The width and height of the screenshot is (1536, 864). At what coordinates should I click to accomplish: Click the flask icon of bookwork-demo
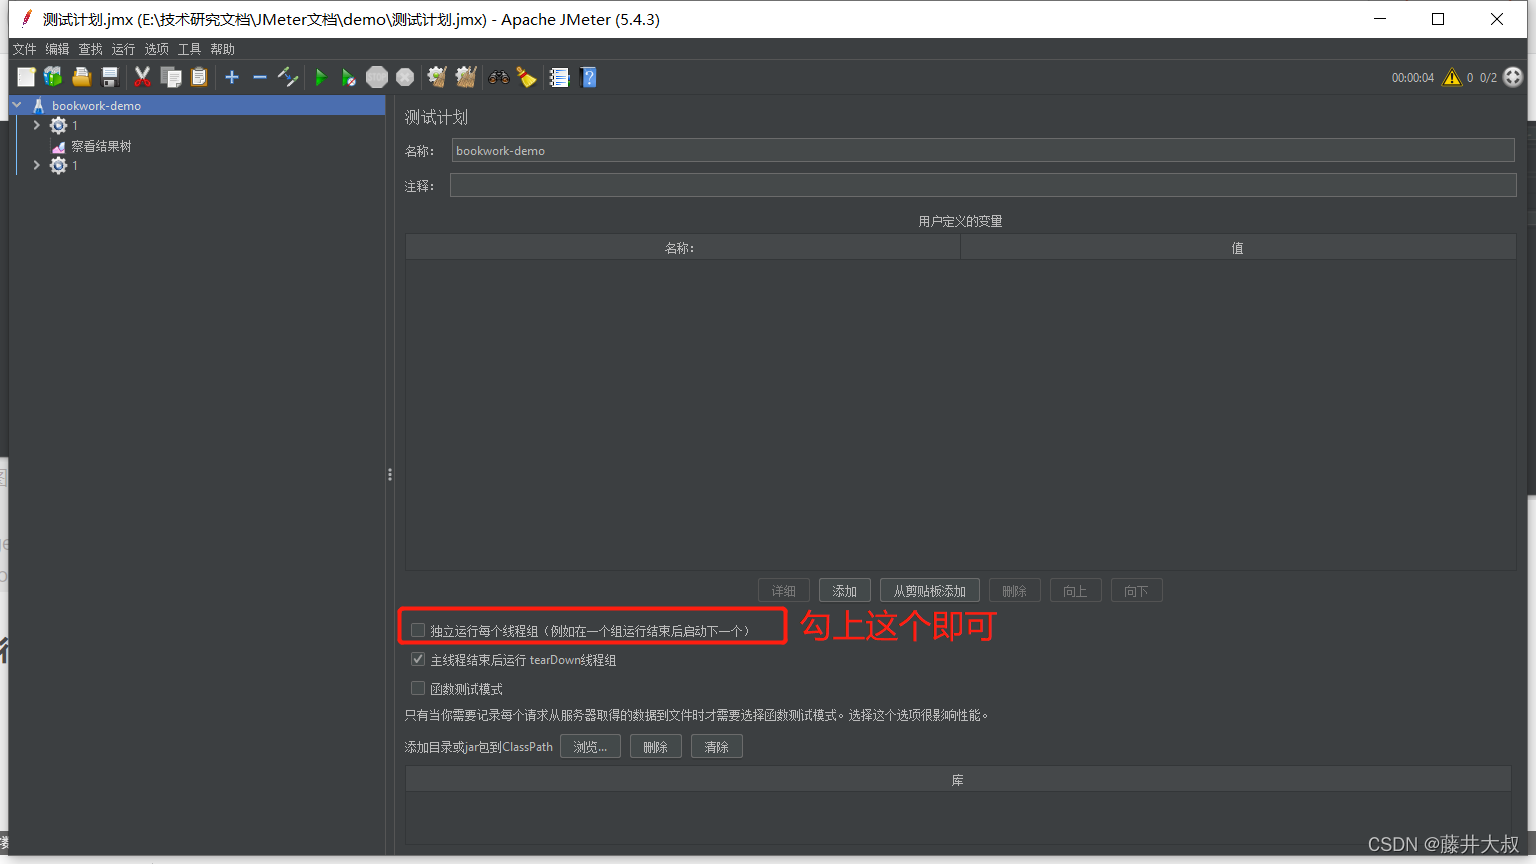pos(38,105)
